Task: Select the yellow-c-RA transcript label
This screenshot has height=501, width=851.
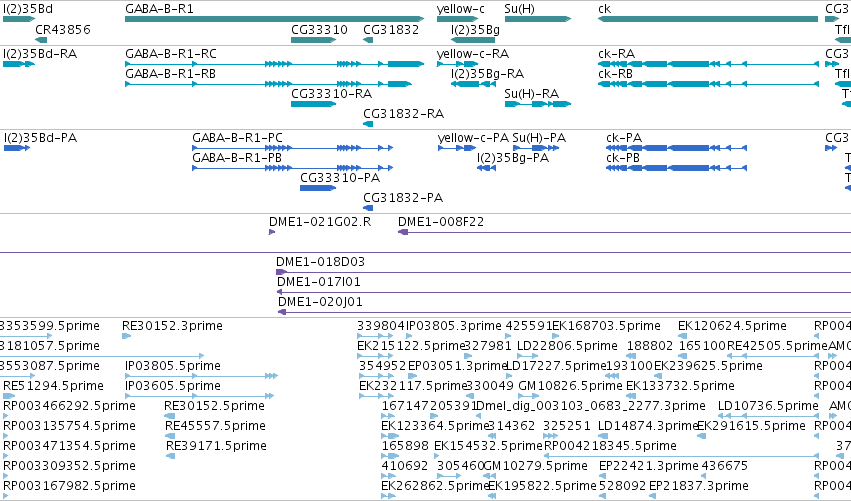Action: pyautogui.click(x=472, y=54)
